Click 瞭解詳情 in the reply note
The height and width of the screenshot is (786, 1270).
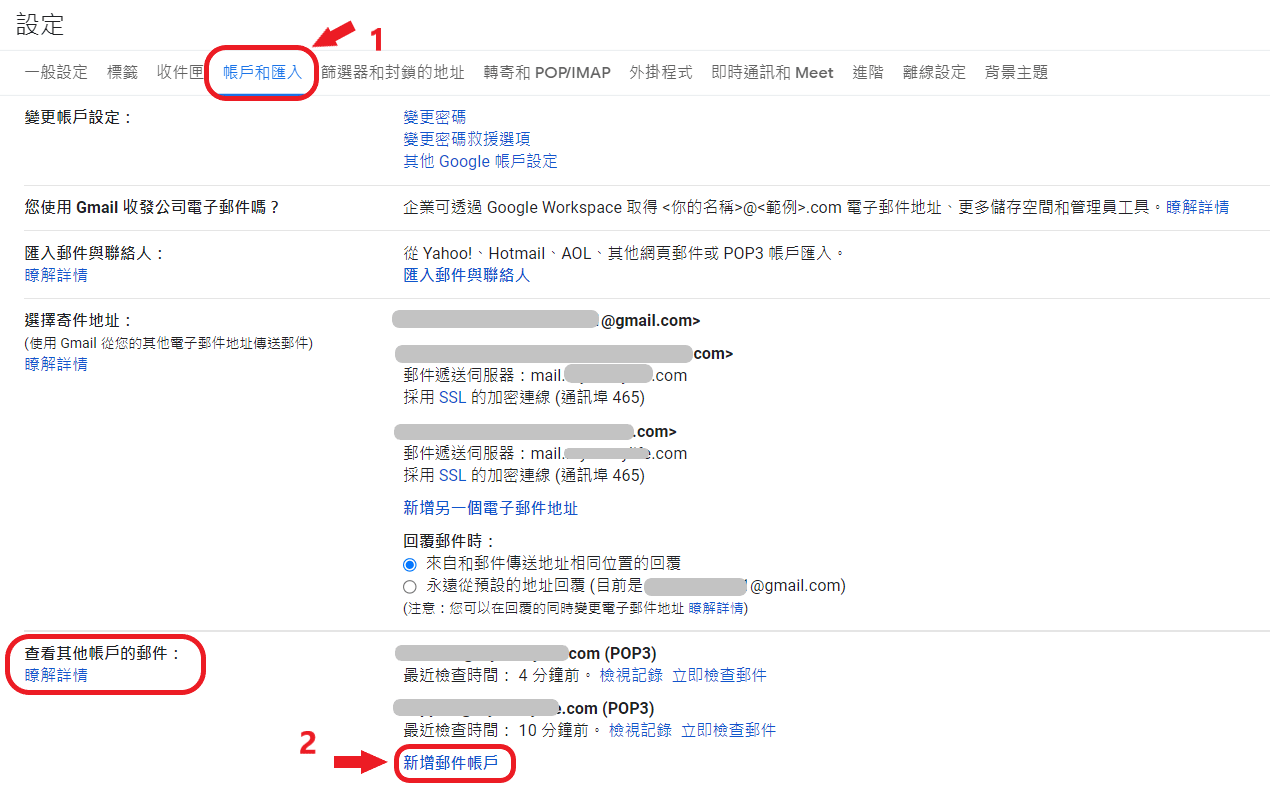(716, 608)
